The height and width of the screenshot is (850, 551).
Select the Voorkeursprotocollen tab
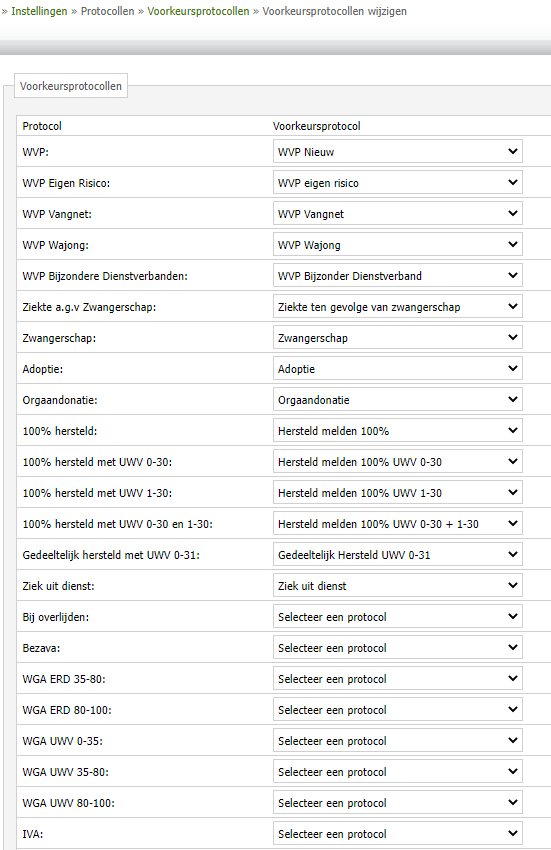click(x=71, y=86)
